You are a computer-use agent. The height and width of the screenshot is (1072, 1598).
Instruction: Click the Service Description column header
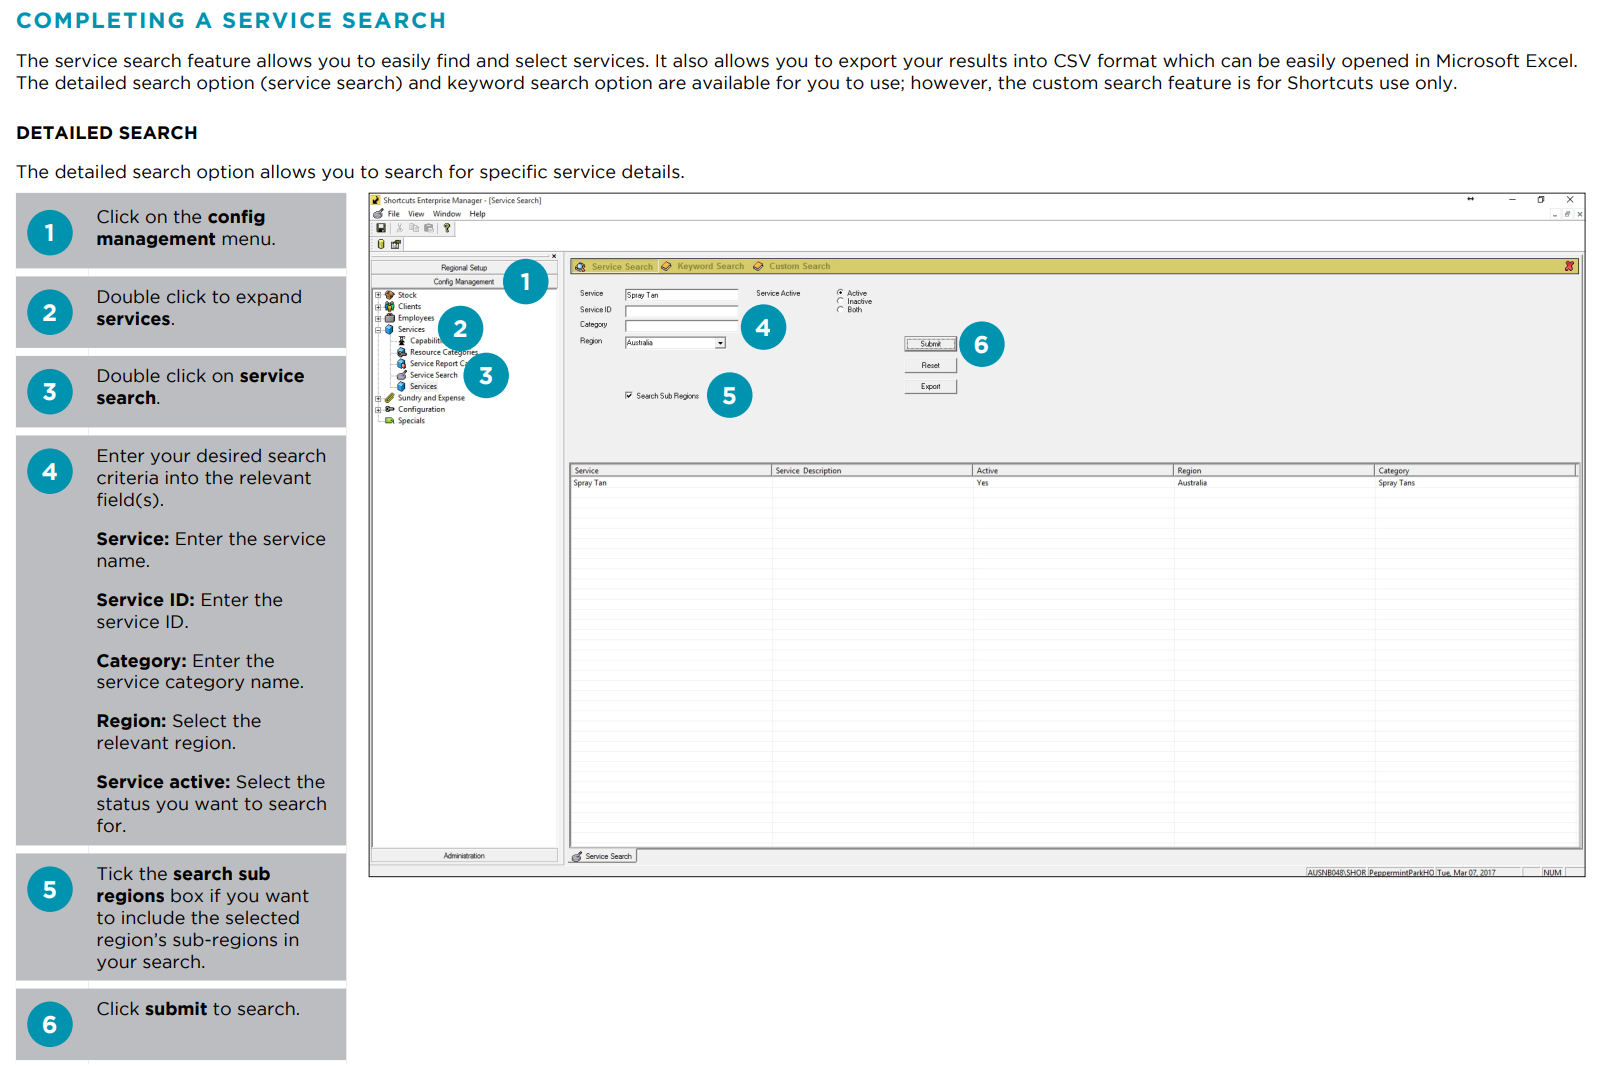pos(872,470)
